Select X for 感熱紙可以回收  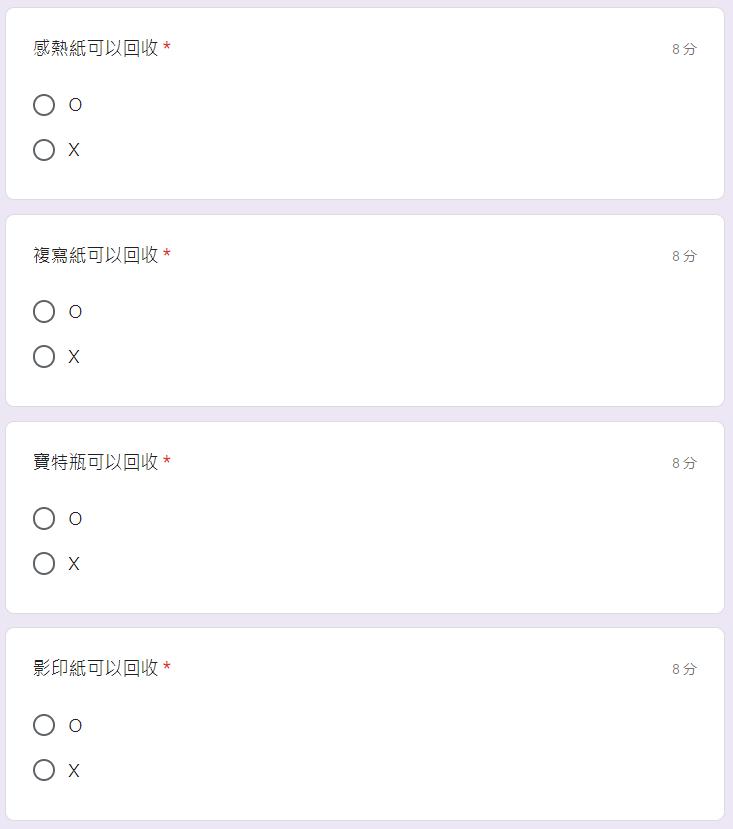click(44, 150)
